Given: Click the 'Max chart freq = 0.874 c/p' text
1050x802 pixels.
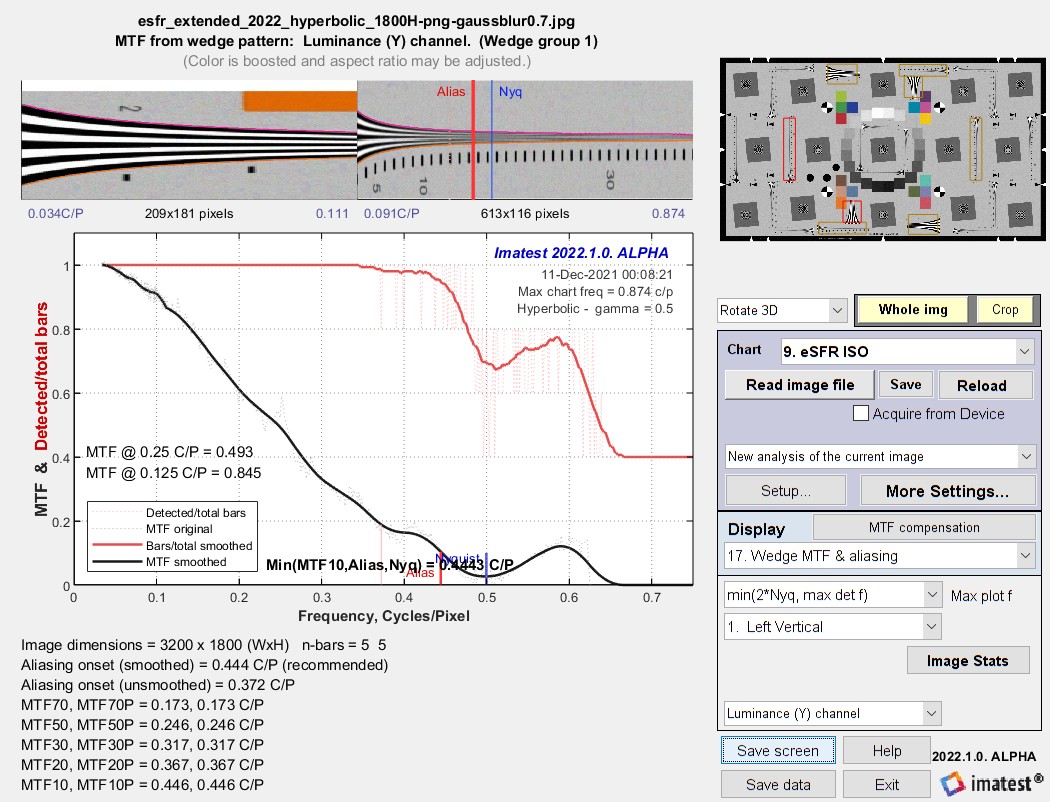Looking at the screenshot, I should point(595,292).
